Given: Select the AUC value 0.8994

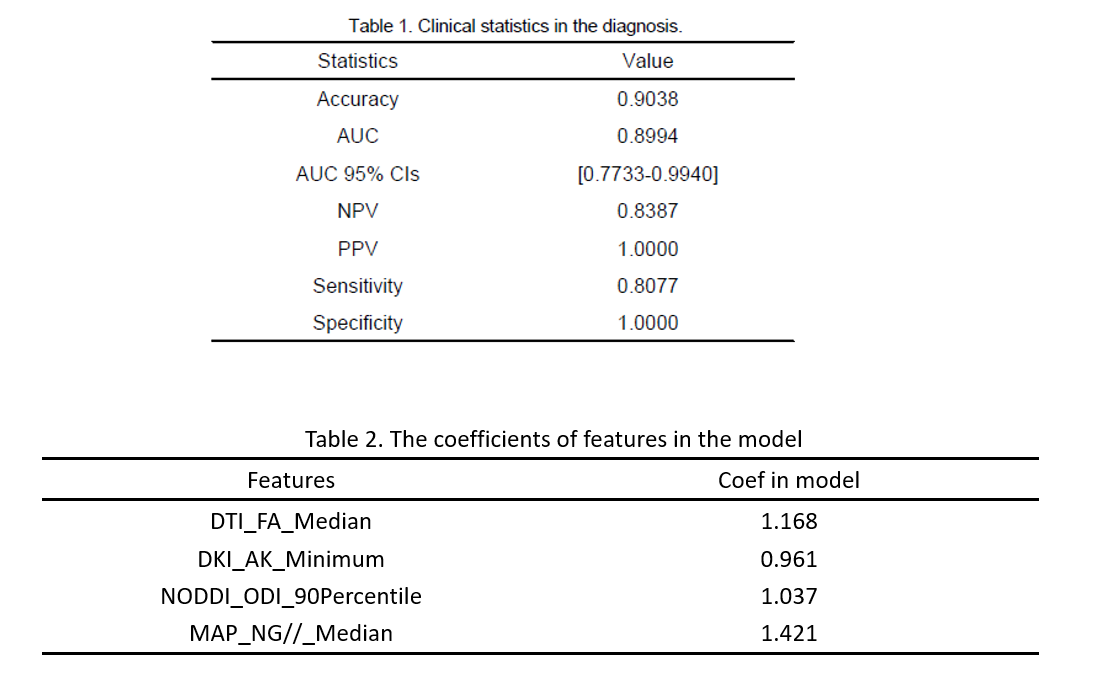Looking at the screenshot, I should click(647, 136).
